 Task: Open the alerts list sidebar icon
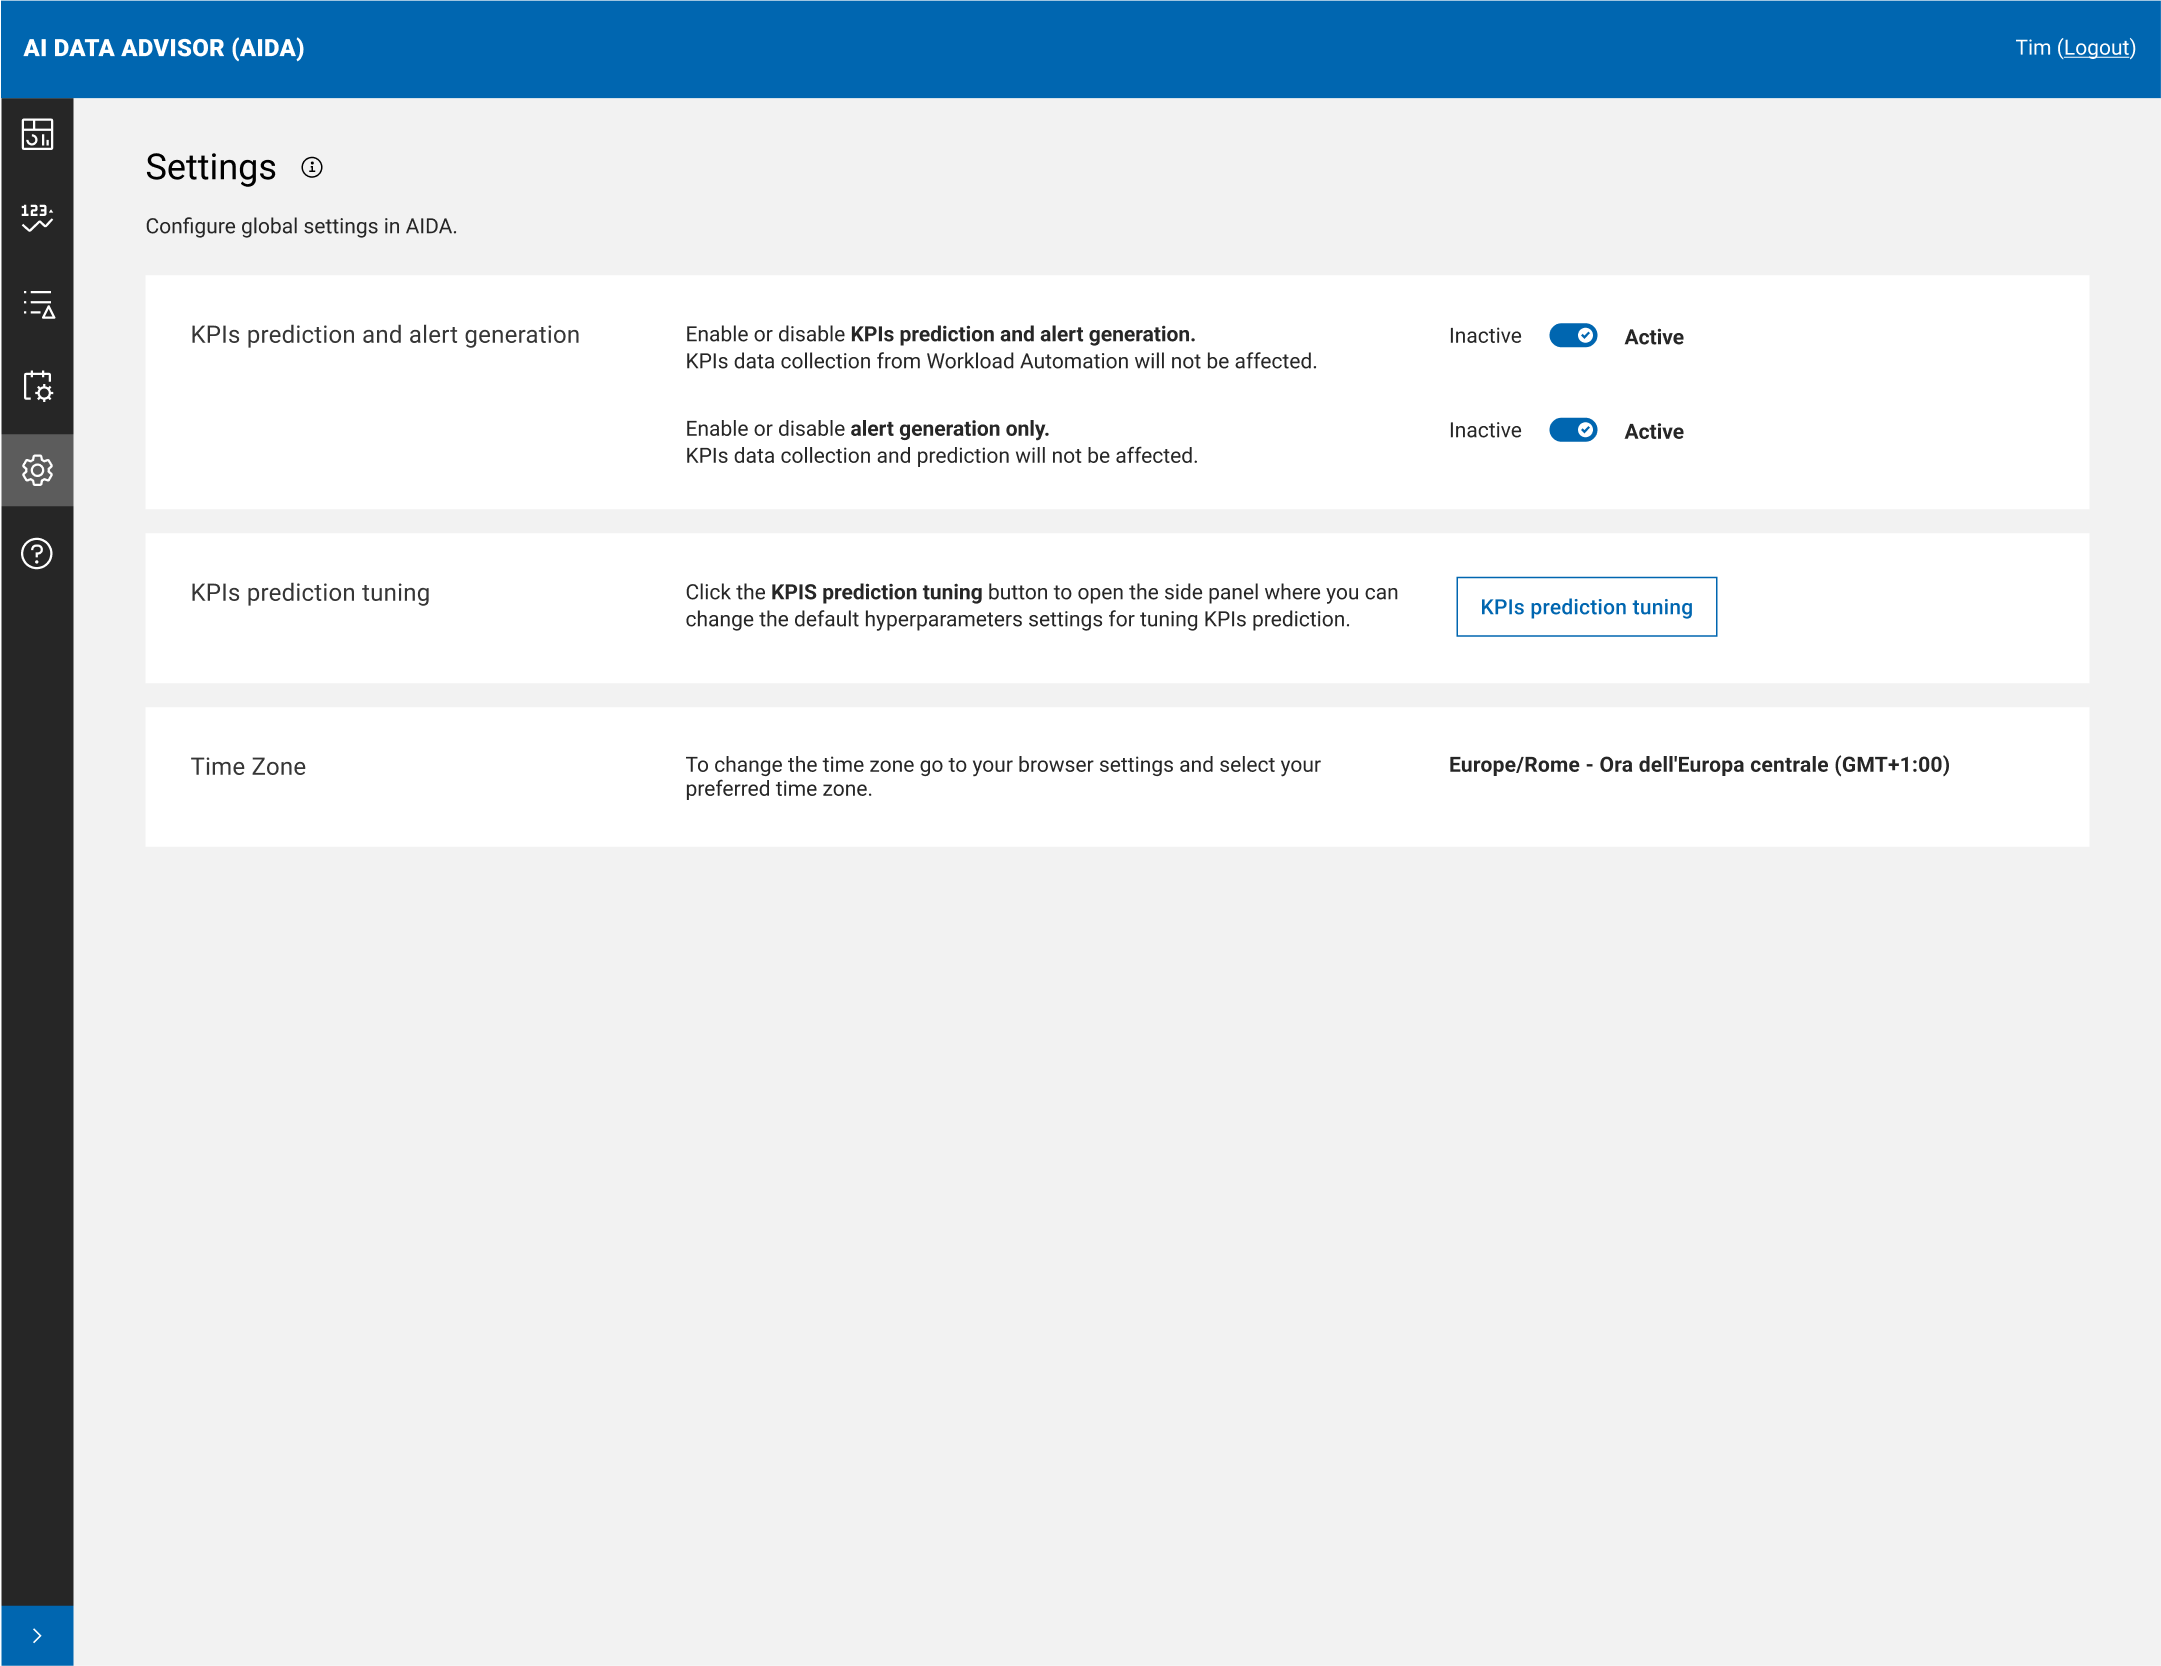click(37, 304)
